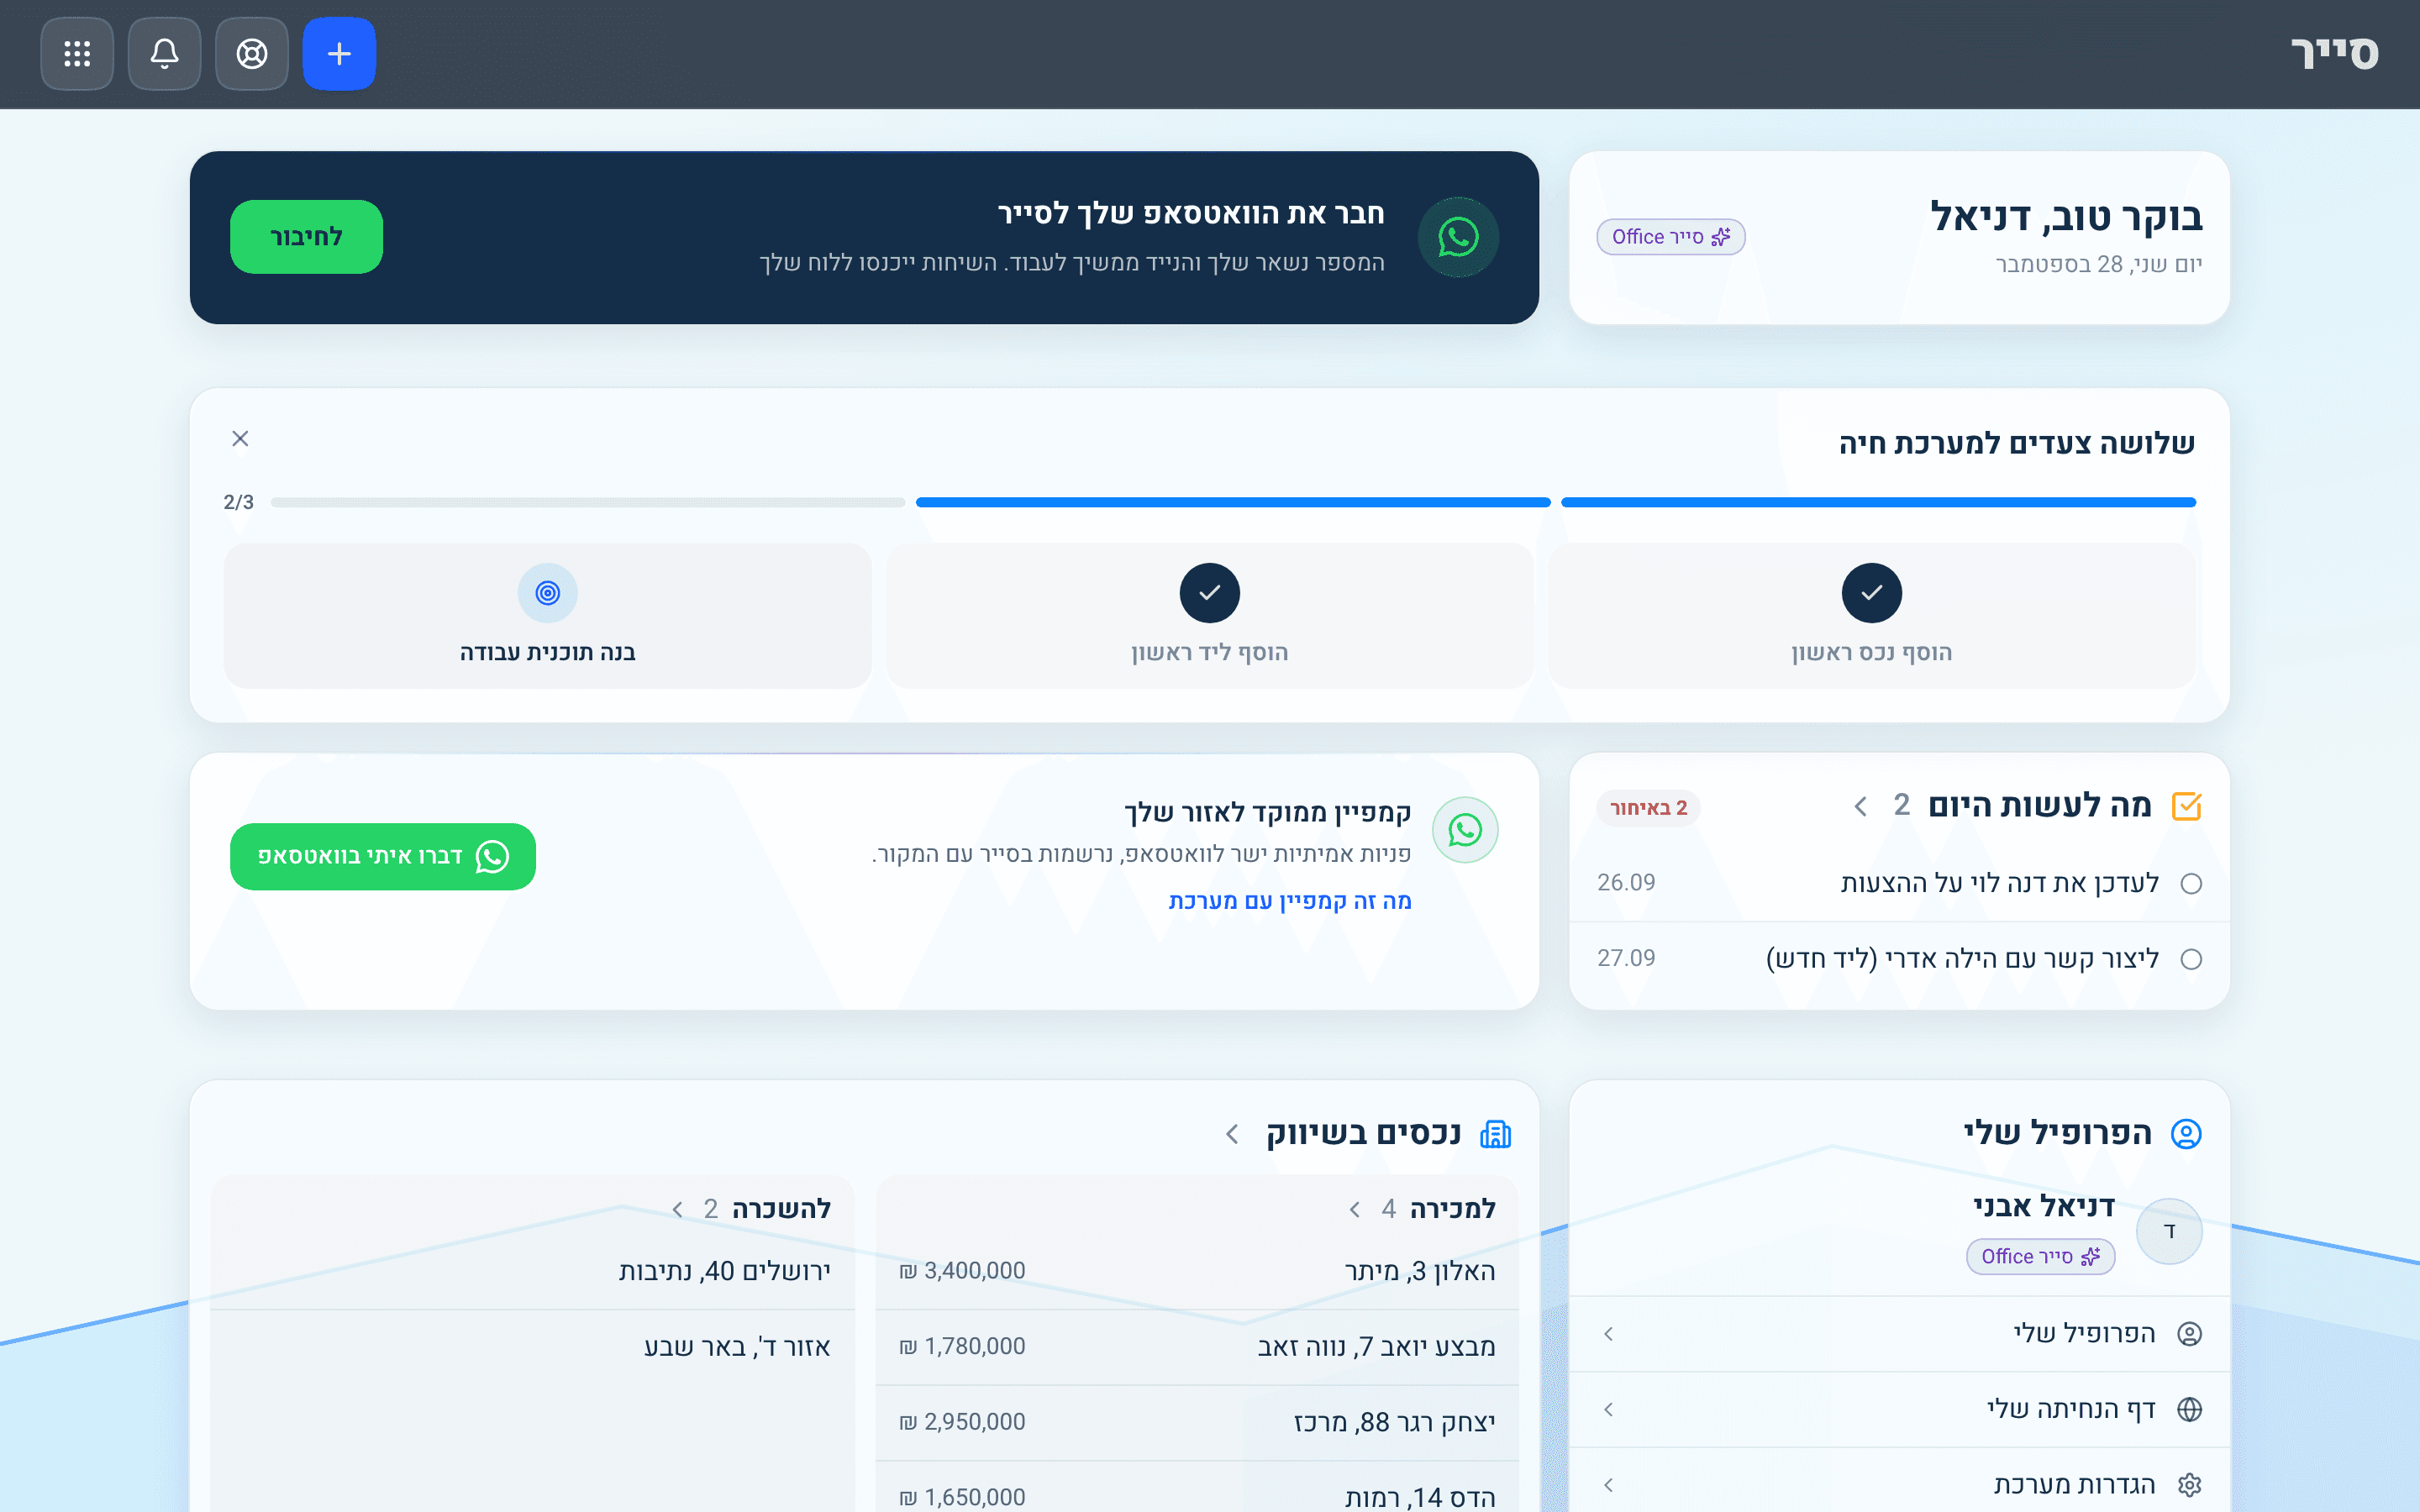Click the 2 באיחור overdue badge
Viewport: 2420px width, 1512px height.
coord(1648,808)
